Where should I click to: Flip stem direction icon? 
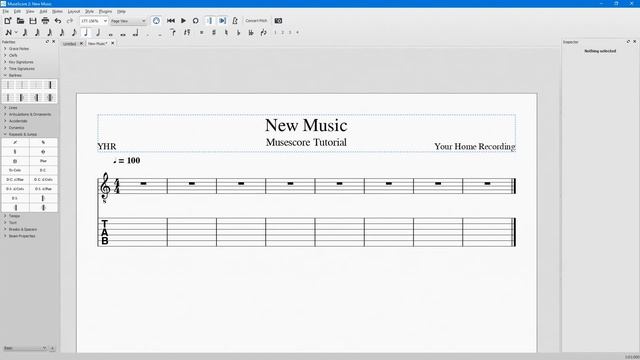264,33
